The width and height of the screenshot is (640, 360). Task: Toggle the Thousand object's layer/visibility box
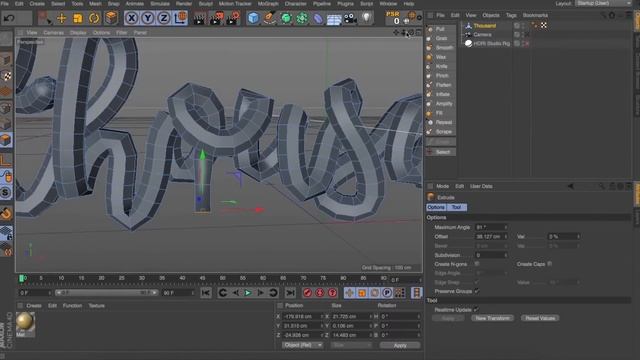pos(517,25)
